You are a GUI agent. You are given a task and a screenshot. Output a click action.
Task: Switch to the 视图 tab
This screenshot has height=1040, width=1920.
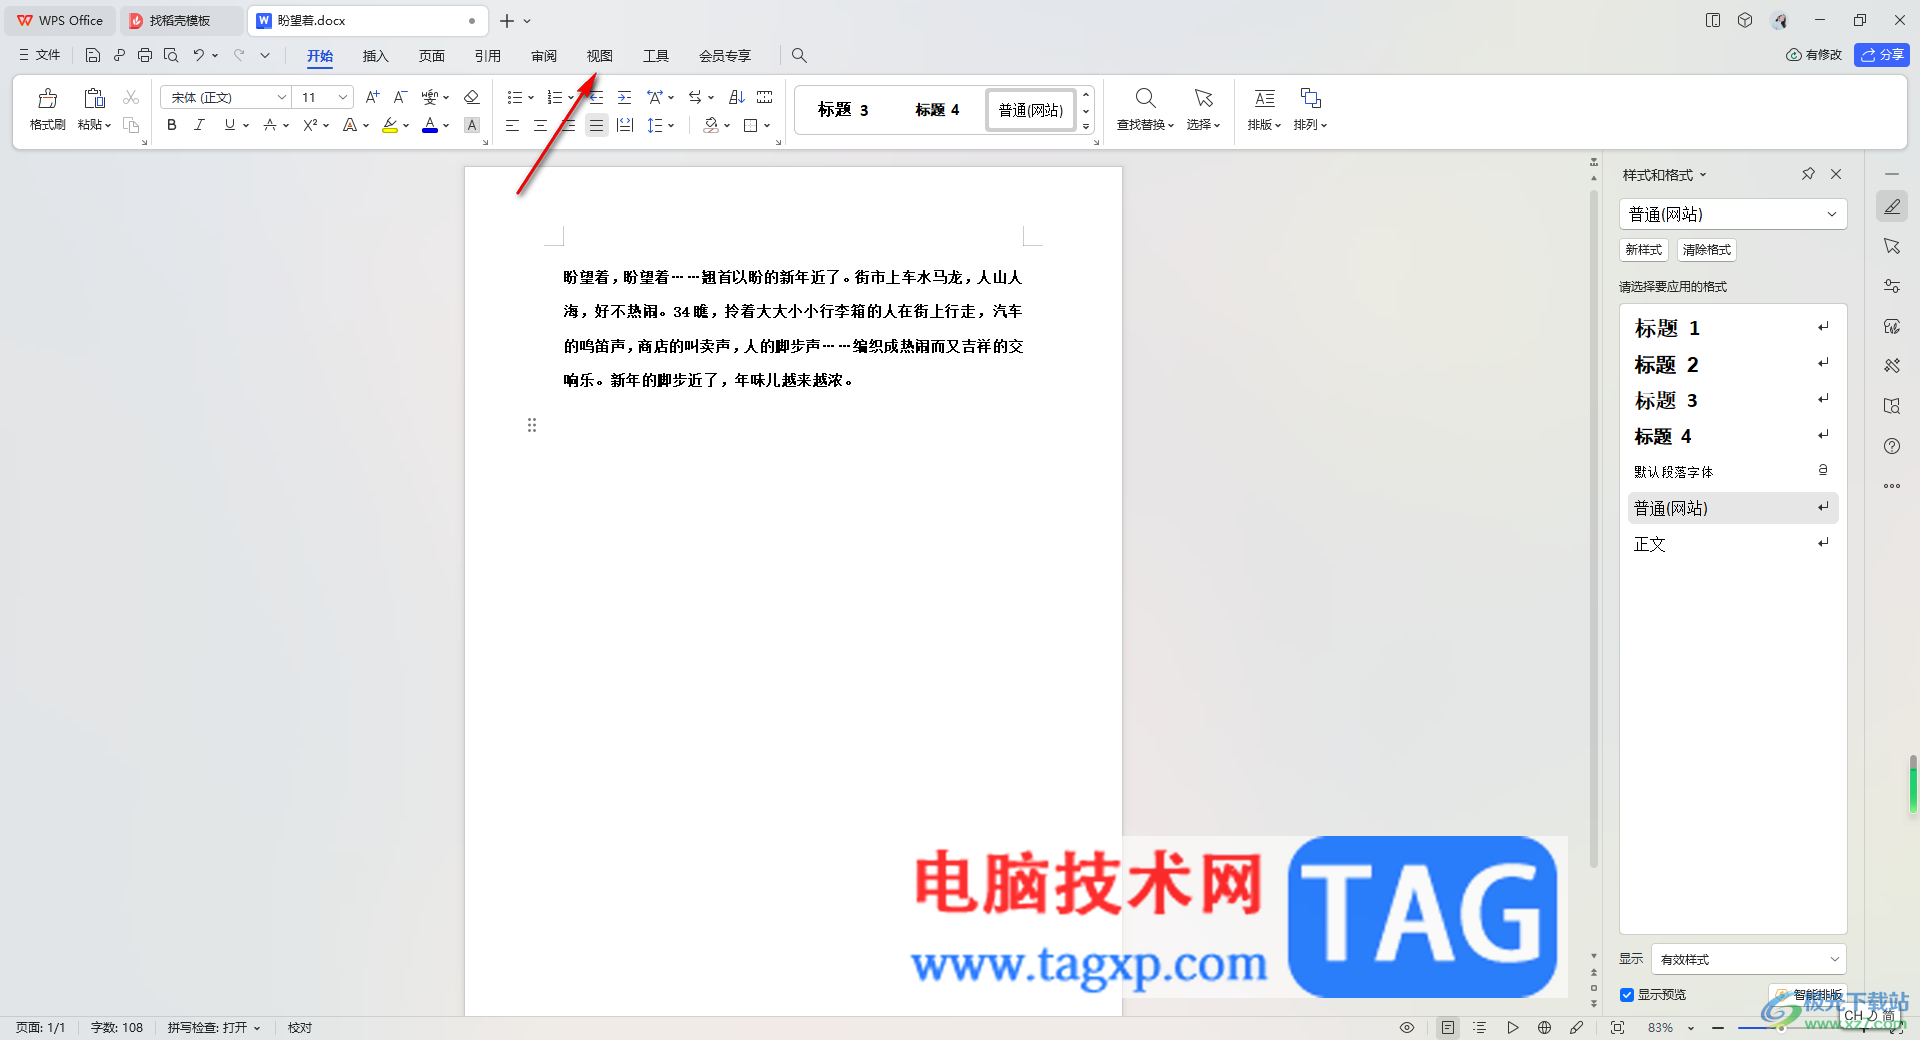point(599,56)
